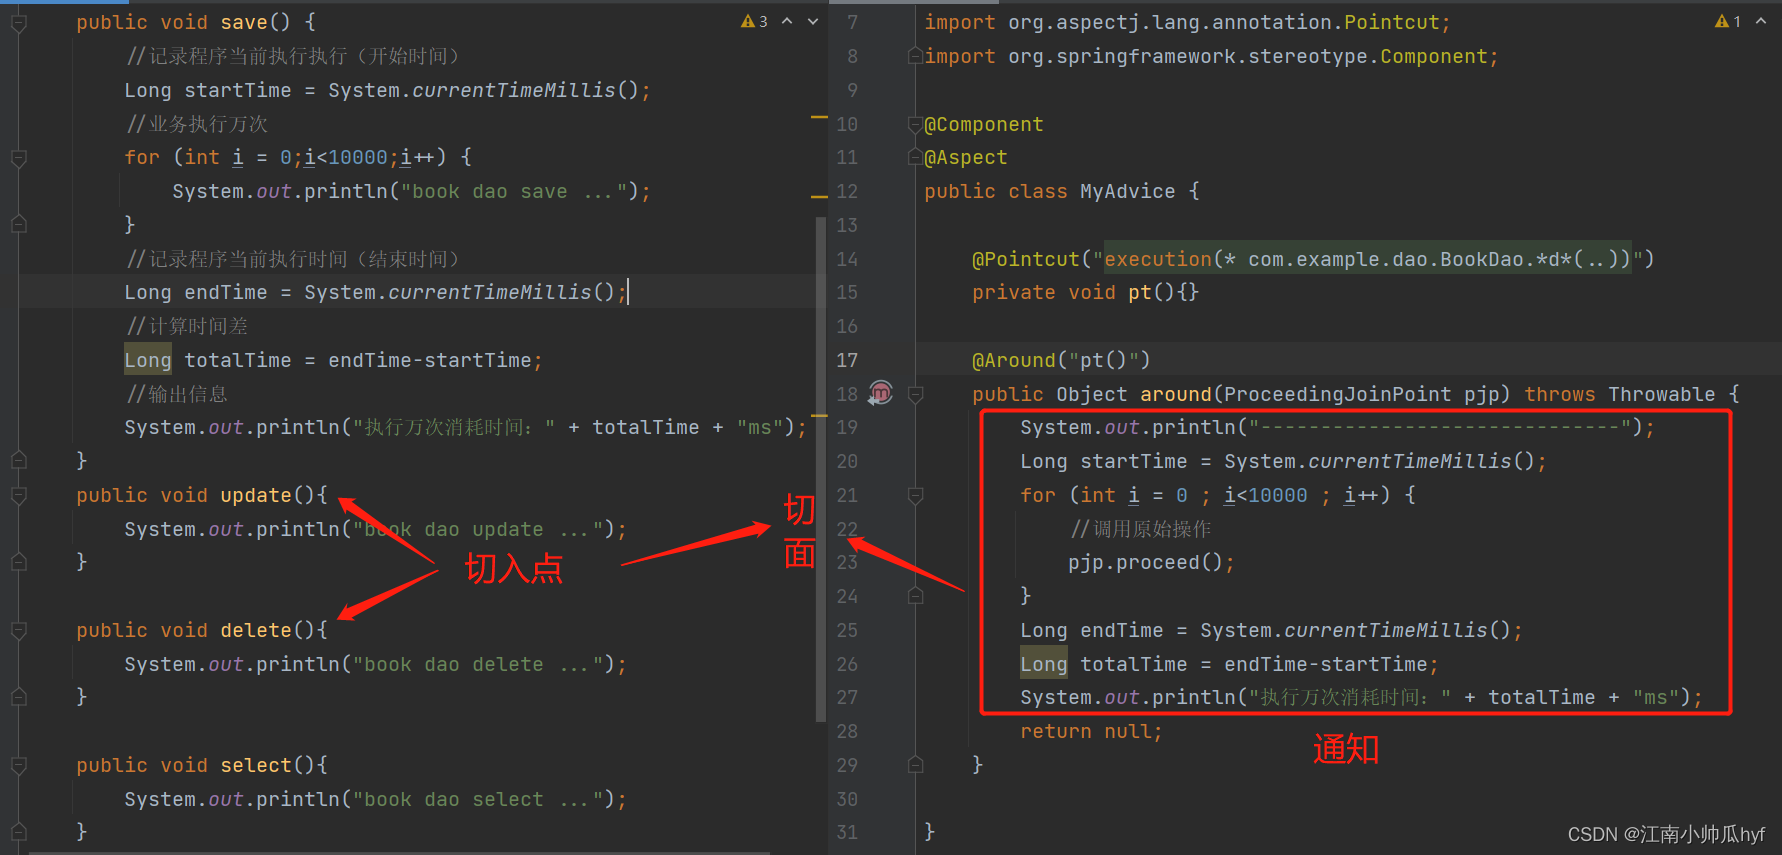This screenshot has width=1782, height=855.
Task: Click the "return null;" statement
Action: [1091, 731]
